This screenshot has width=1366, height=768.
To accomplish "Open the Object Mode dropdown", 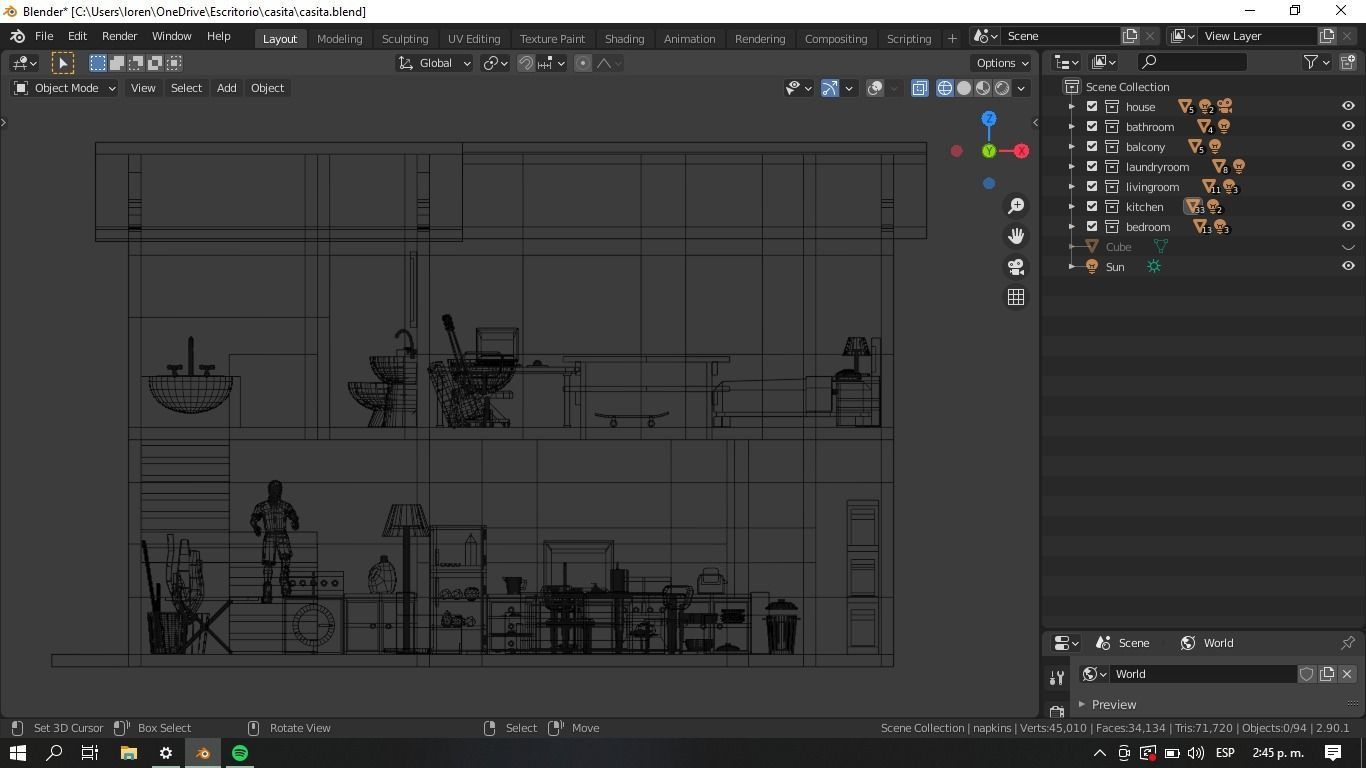I will point(64,88).
